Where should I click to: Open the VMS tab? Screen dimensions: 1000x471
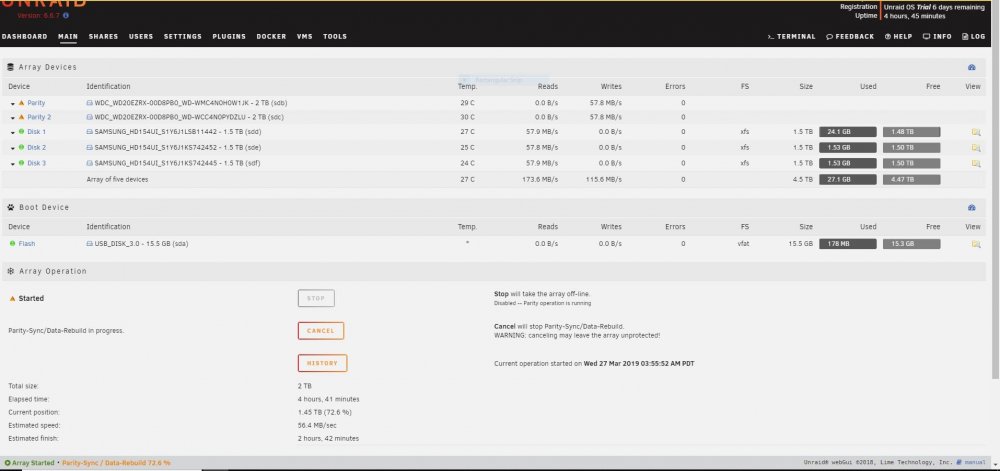pyautogui.click(x=305, y=36)
